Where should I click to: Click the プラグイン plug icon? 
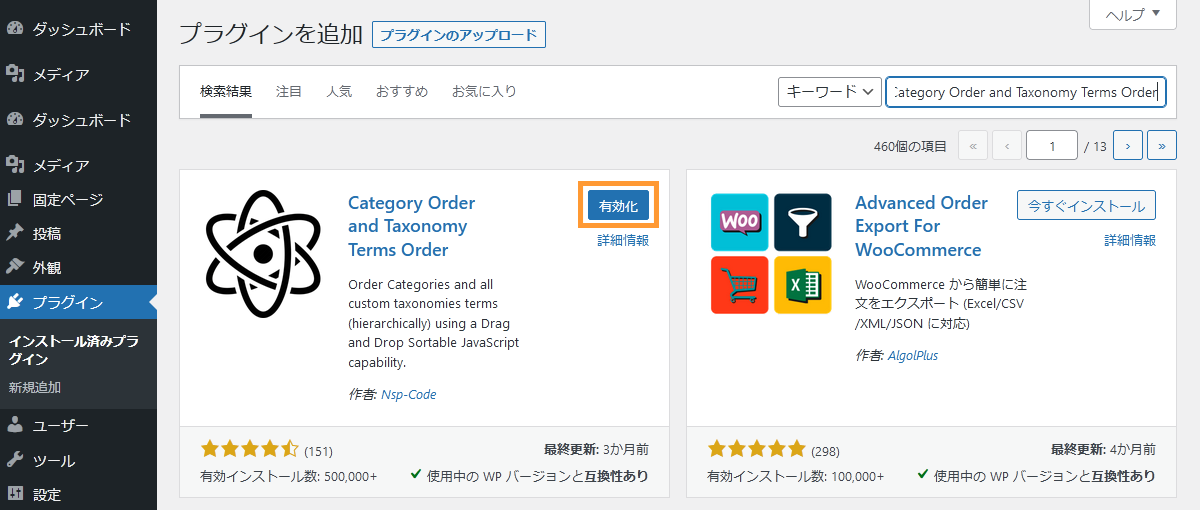click(15, 302)
